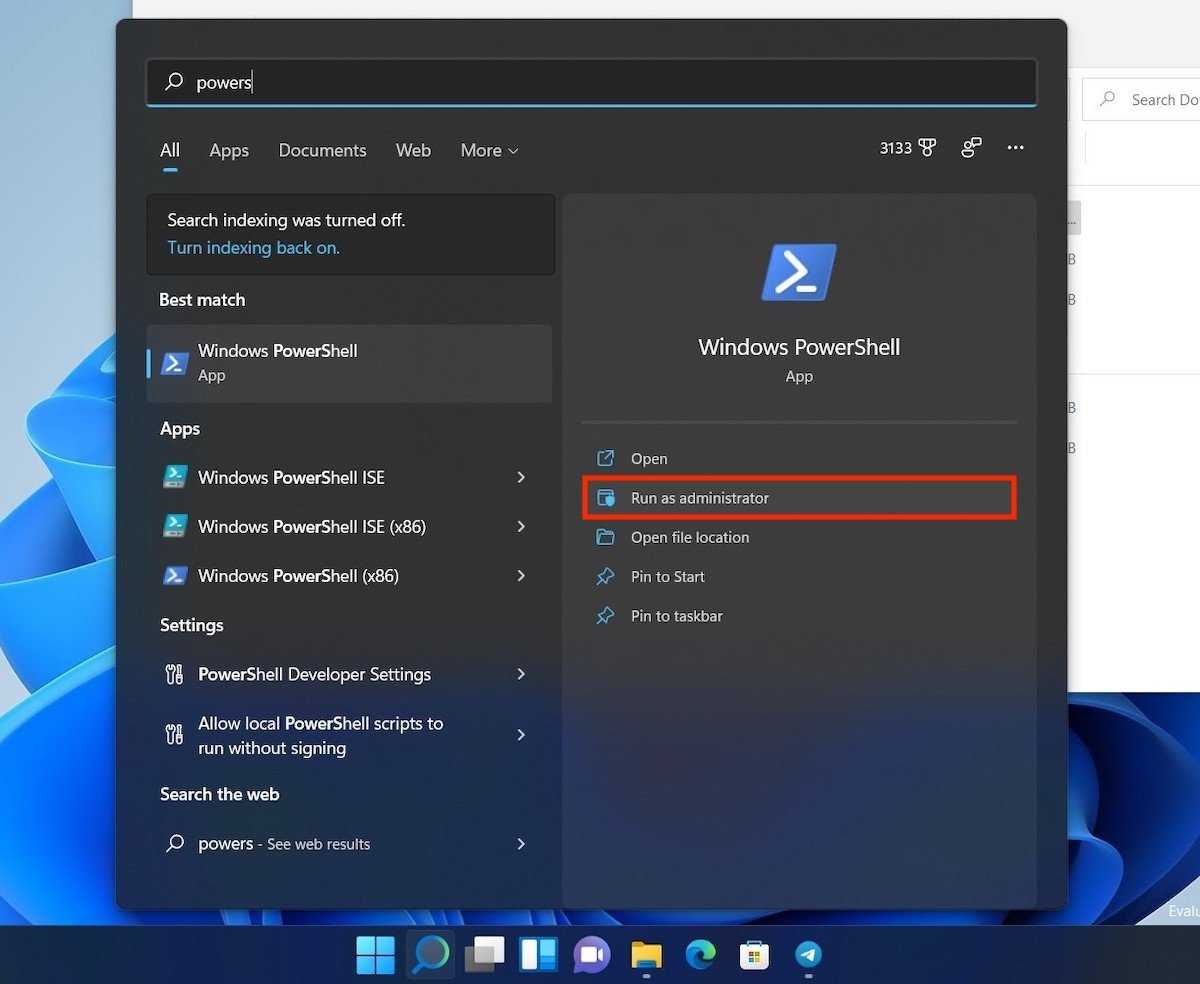
Task: Click the Run as administrator shield icon
Action: click(x=605, y=498)
